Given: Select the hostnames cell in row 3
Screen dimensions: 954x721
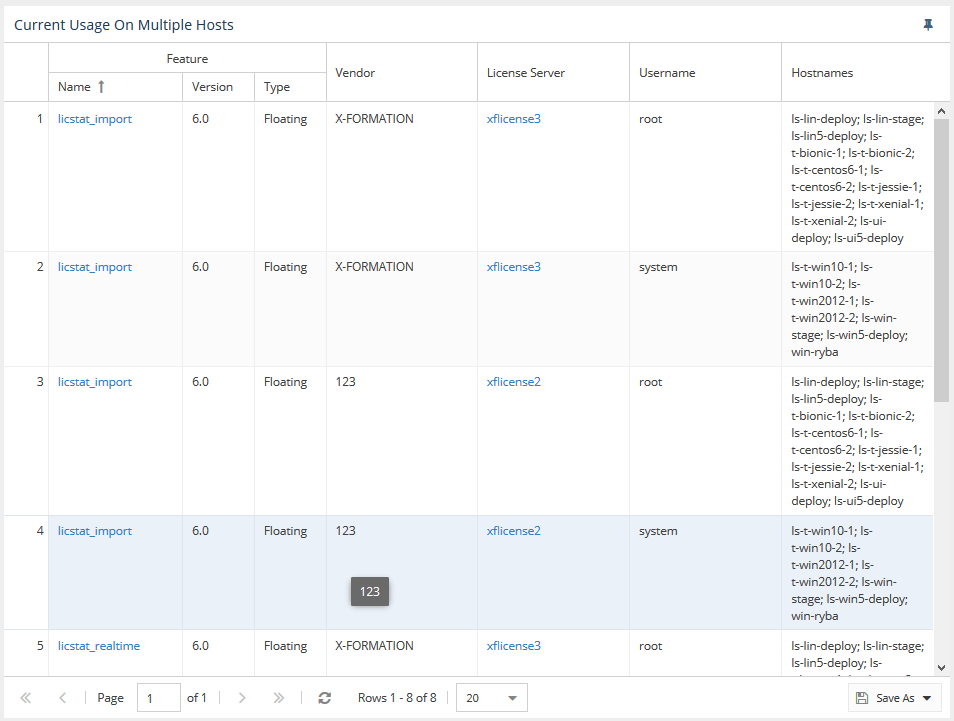Looking at the screenshot, I should [857, 441].
